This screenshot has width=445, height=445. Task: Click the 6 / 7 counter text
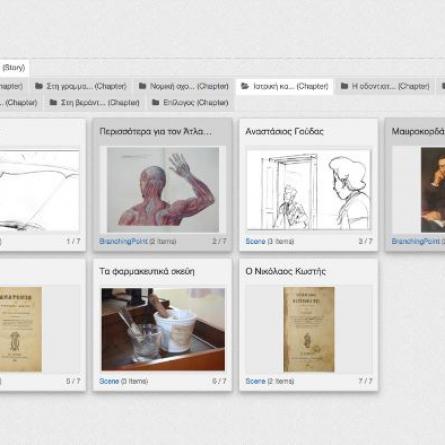click(x=219, y=381)
